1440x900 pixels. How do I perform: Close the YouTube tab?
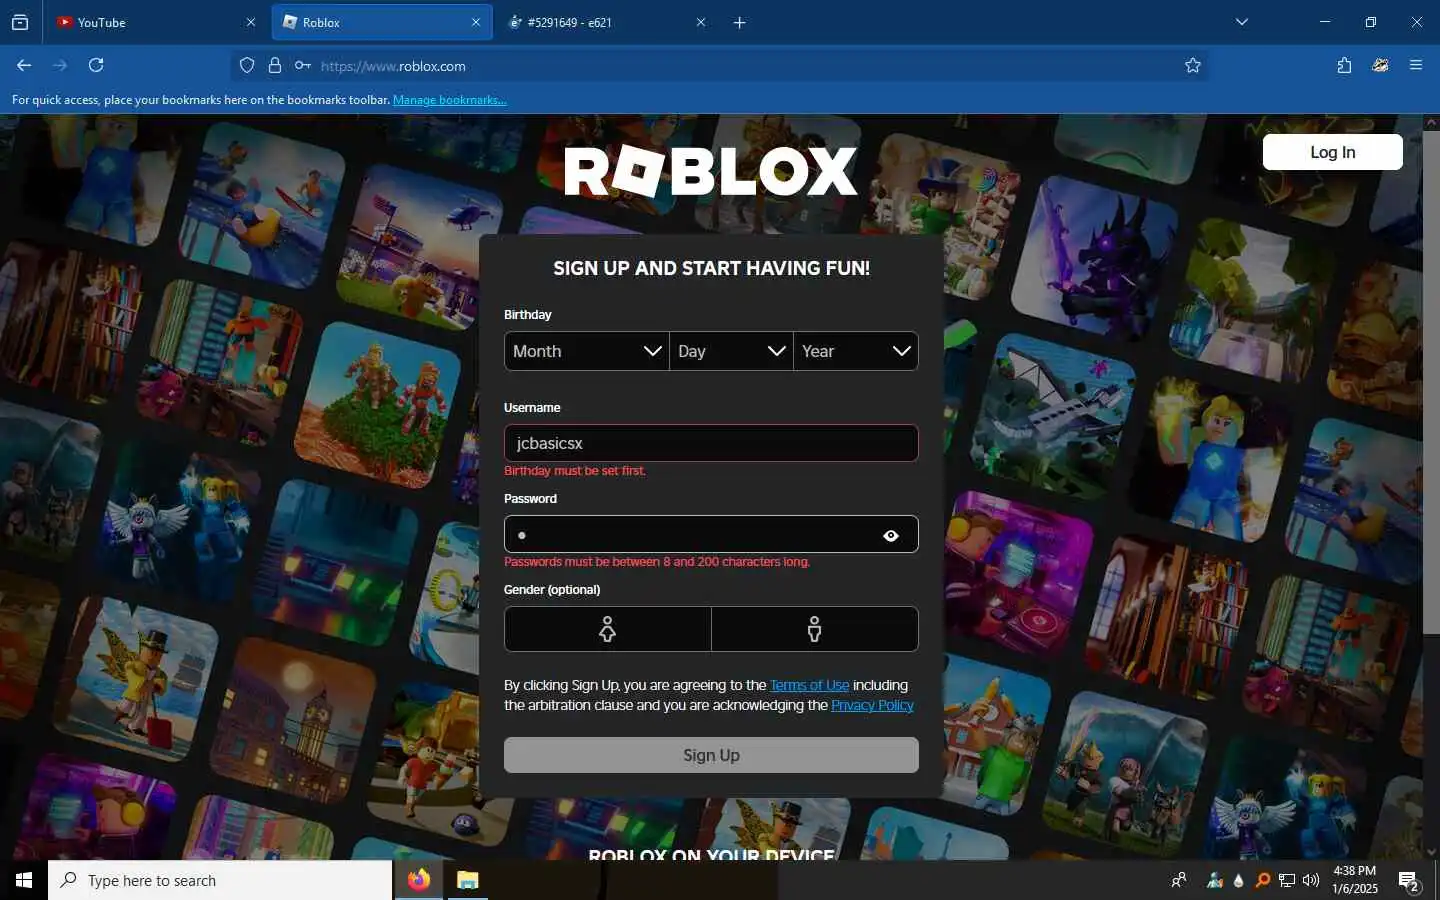(250, 22)
